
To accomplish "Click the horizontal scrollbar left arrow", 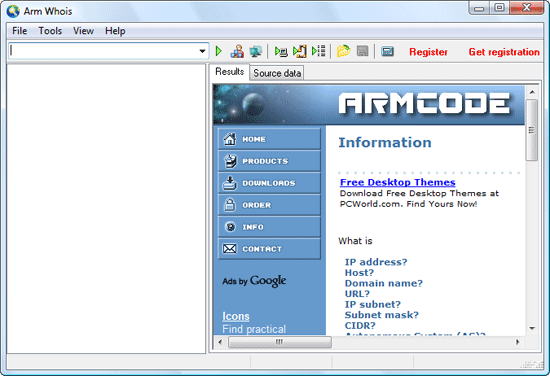I will pos(220,342).
